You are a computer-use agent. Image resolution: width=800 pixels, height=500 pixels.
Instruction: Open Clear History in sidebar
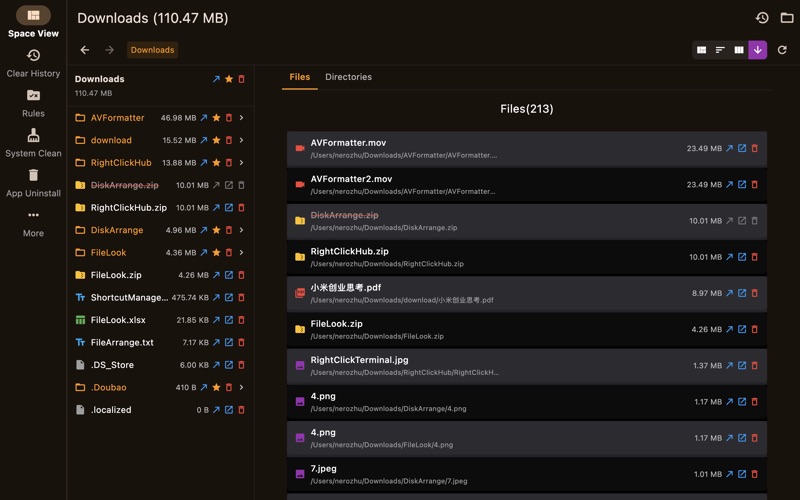(33, 63)
